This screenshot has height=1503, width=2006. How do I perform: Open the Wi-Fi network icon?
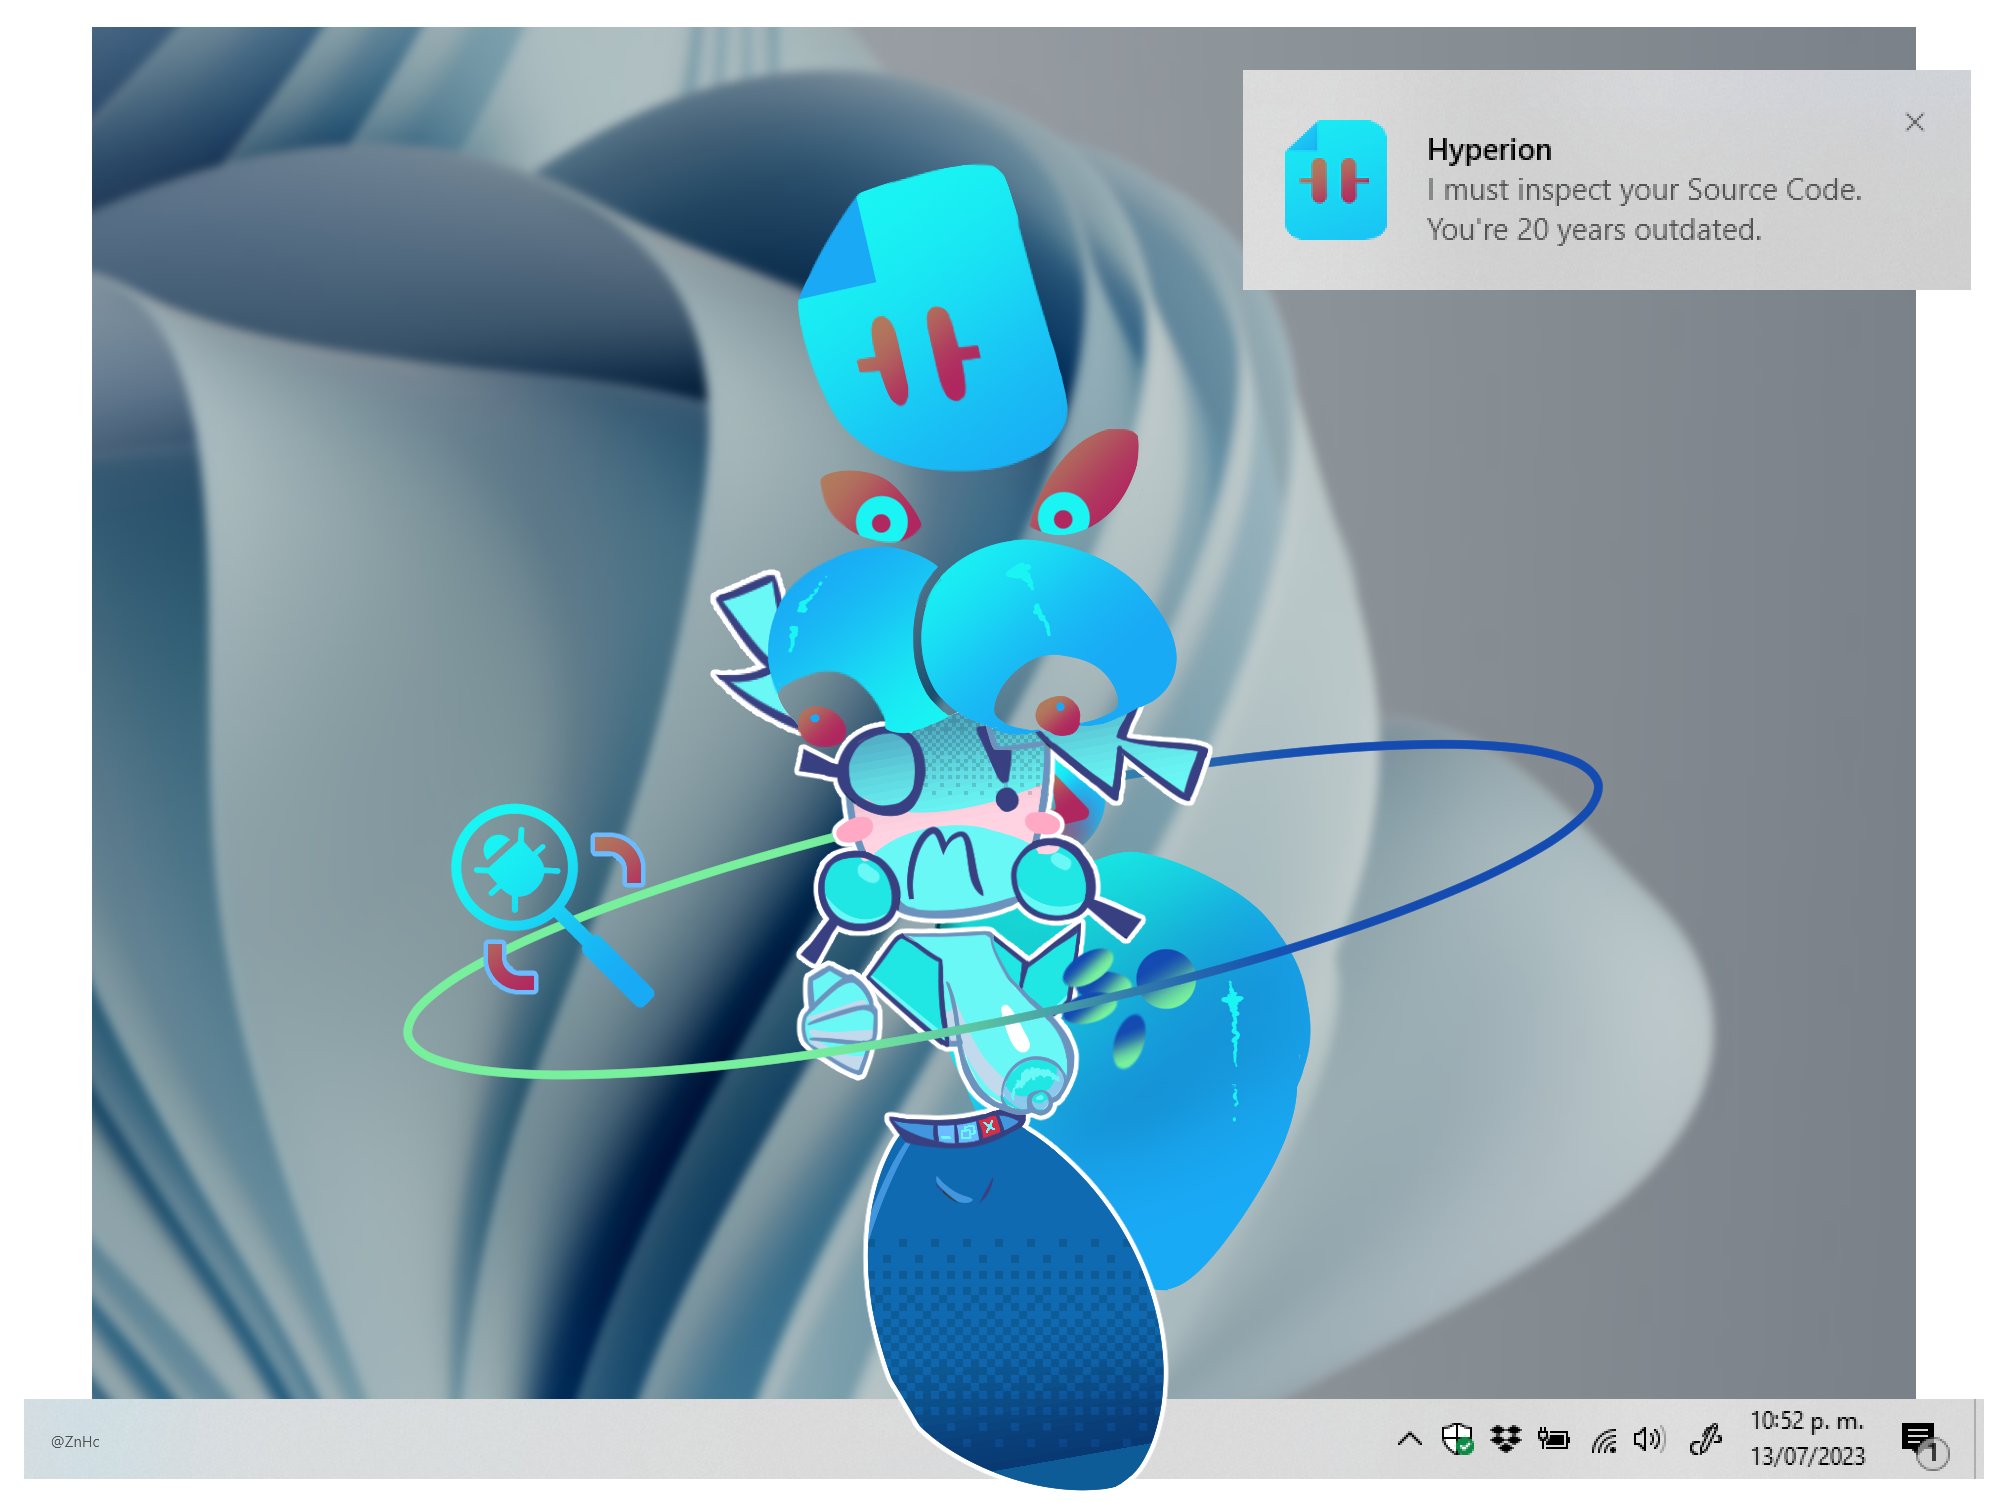(1604, 1440)
